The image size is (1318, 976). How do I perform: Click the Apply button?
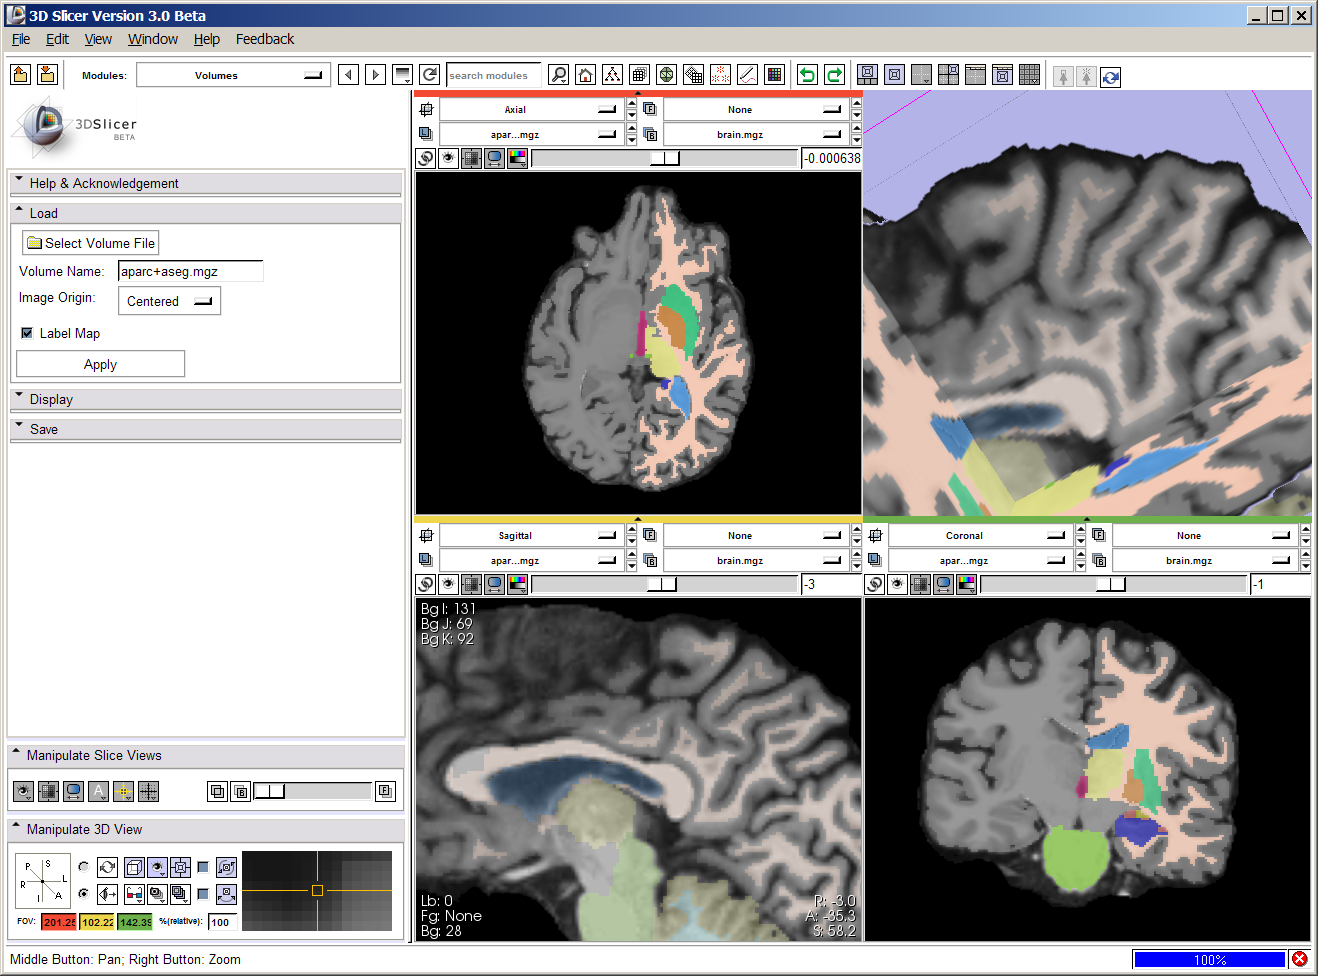coord(100,364)
